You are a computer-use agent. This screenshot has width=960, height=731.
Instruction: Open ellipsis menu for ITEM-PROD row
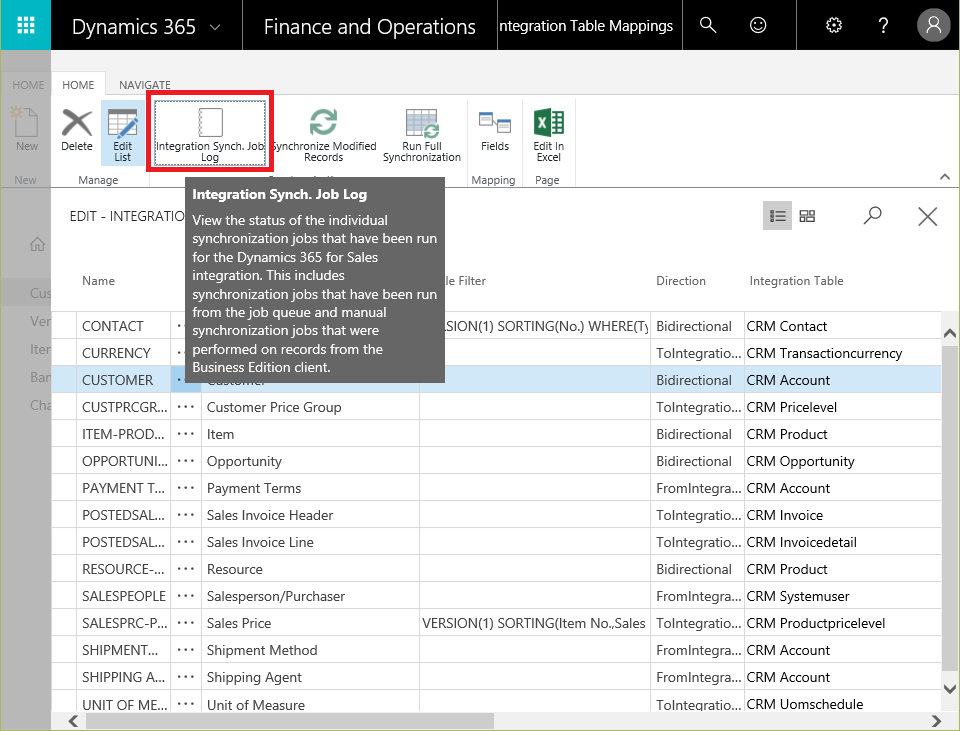click(x=186, y=434)
